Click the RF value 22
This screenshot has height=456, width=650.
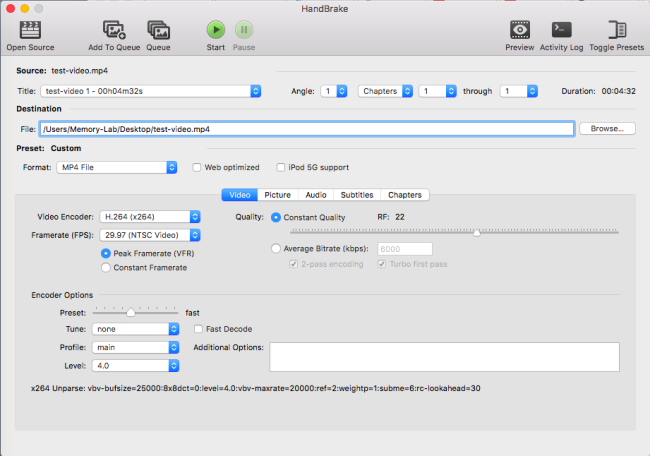tap(400, 217)
